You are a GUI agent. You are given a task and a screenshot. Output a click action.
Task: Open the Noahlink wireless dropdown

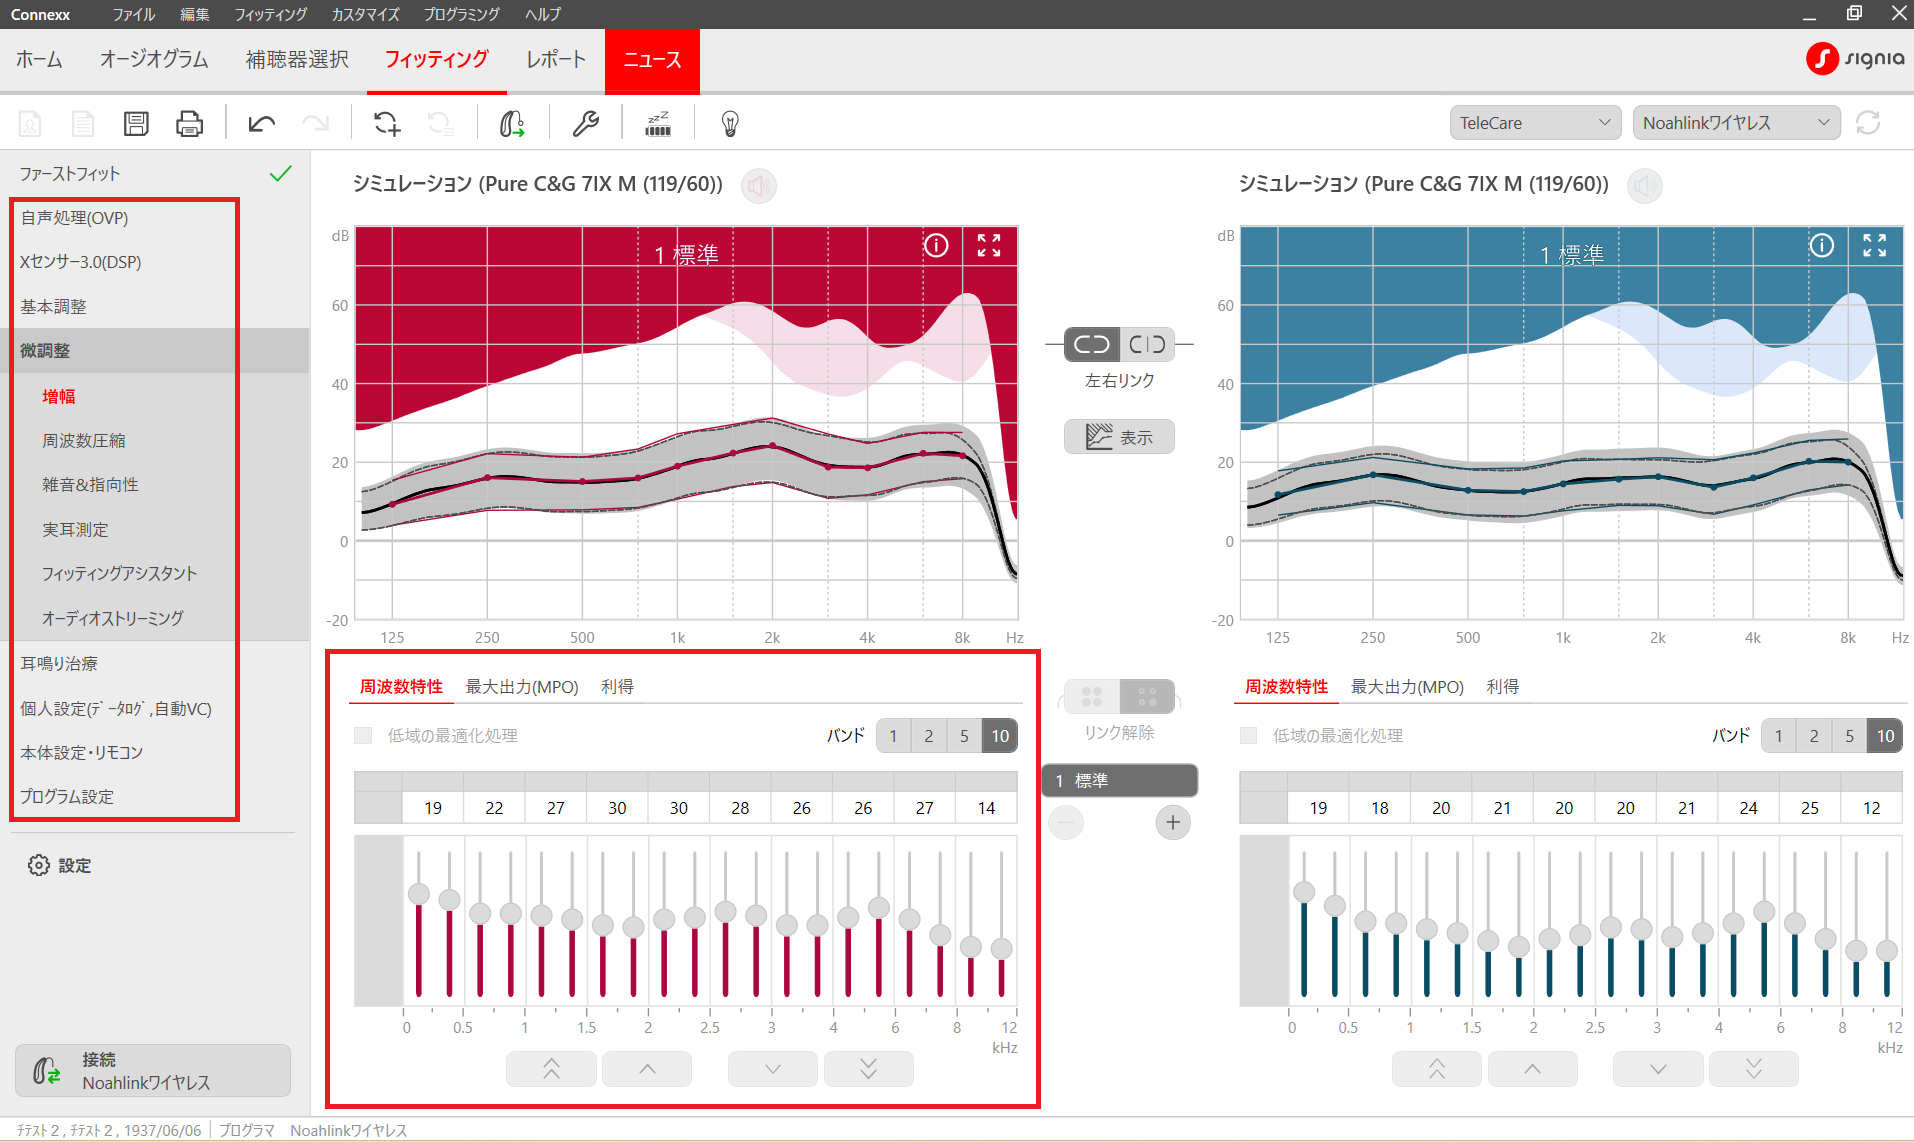(x=1735, y=123)
